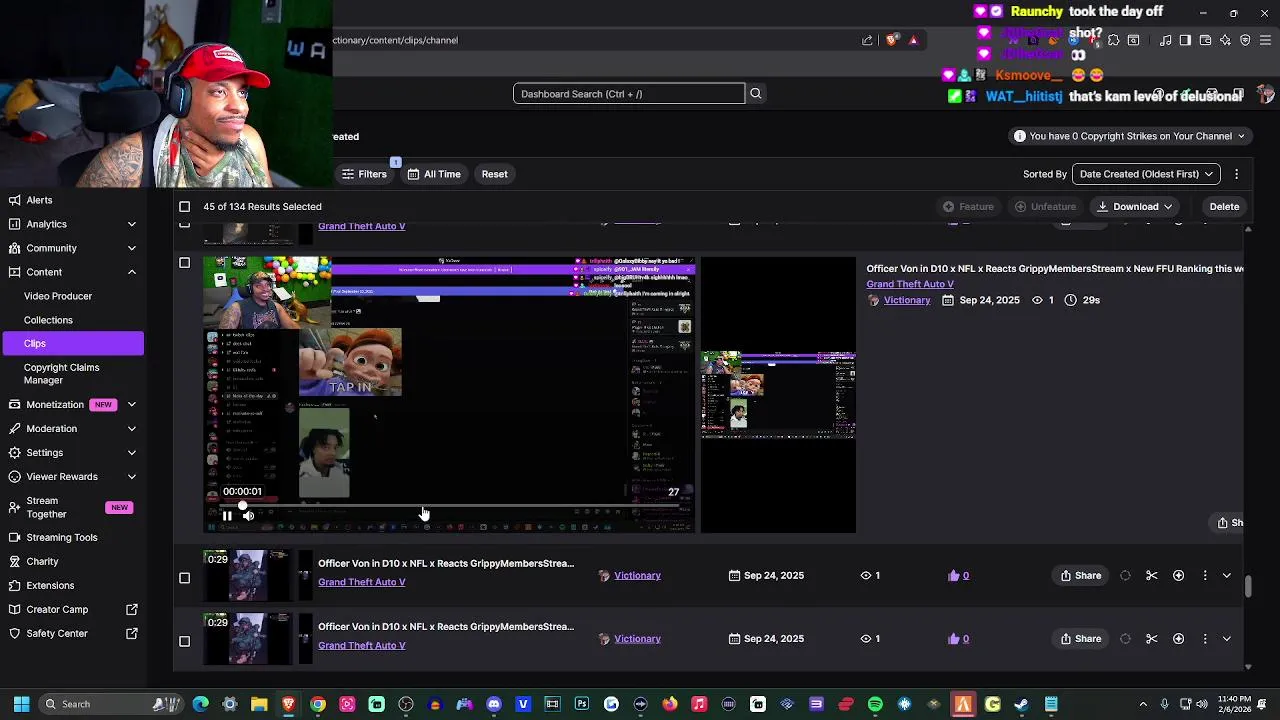Image resolution: width=1280 pixels, height=720 pixels.
Task: Click the dashboard search magnifier icon
Action: [756, 94]
